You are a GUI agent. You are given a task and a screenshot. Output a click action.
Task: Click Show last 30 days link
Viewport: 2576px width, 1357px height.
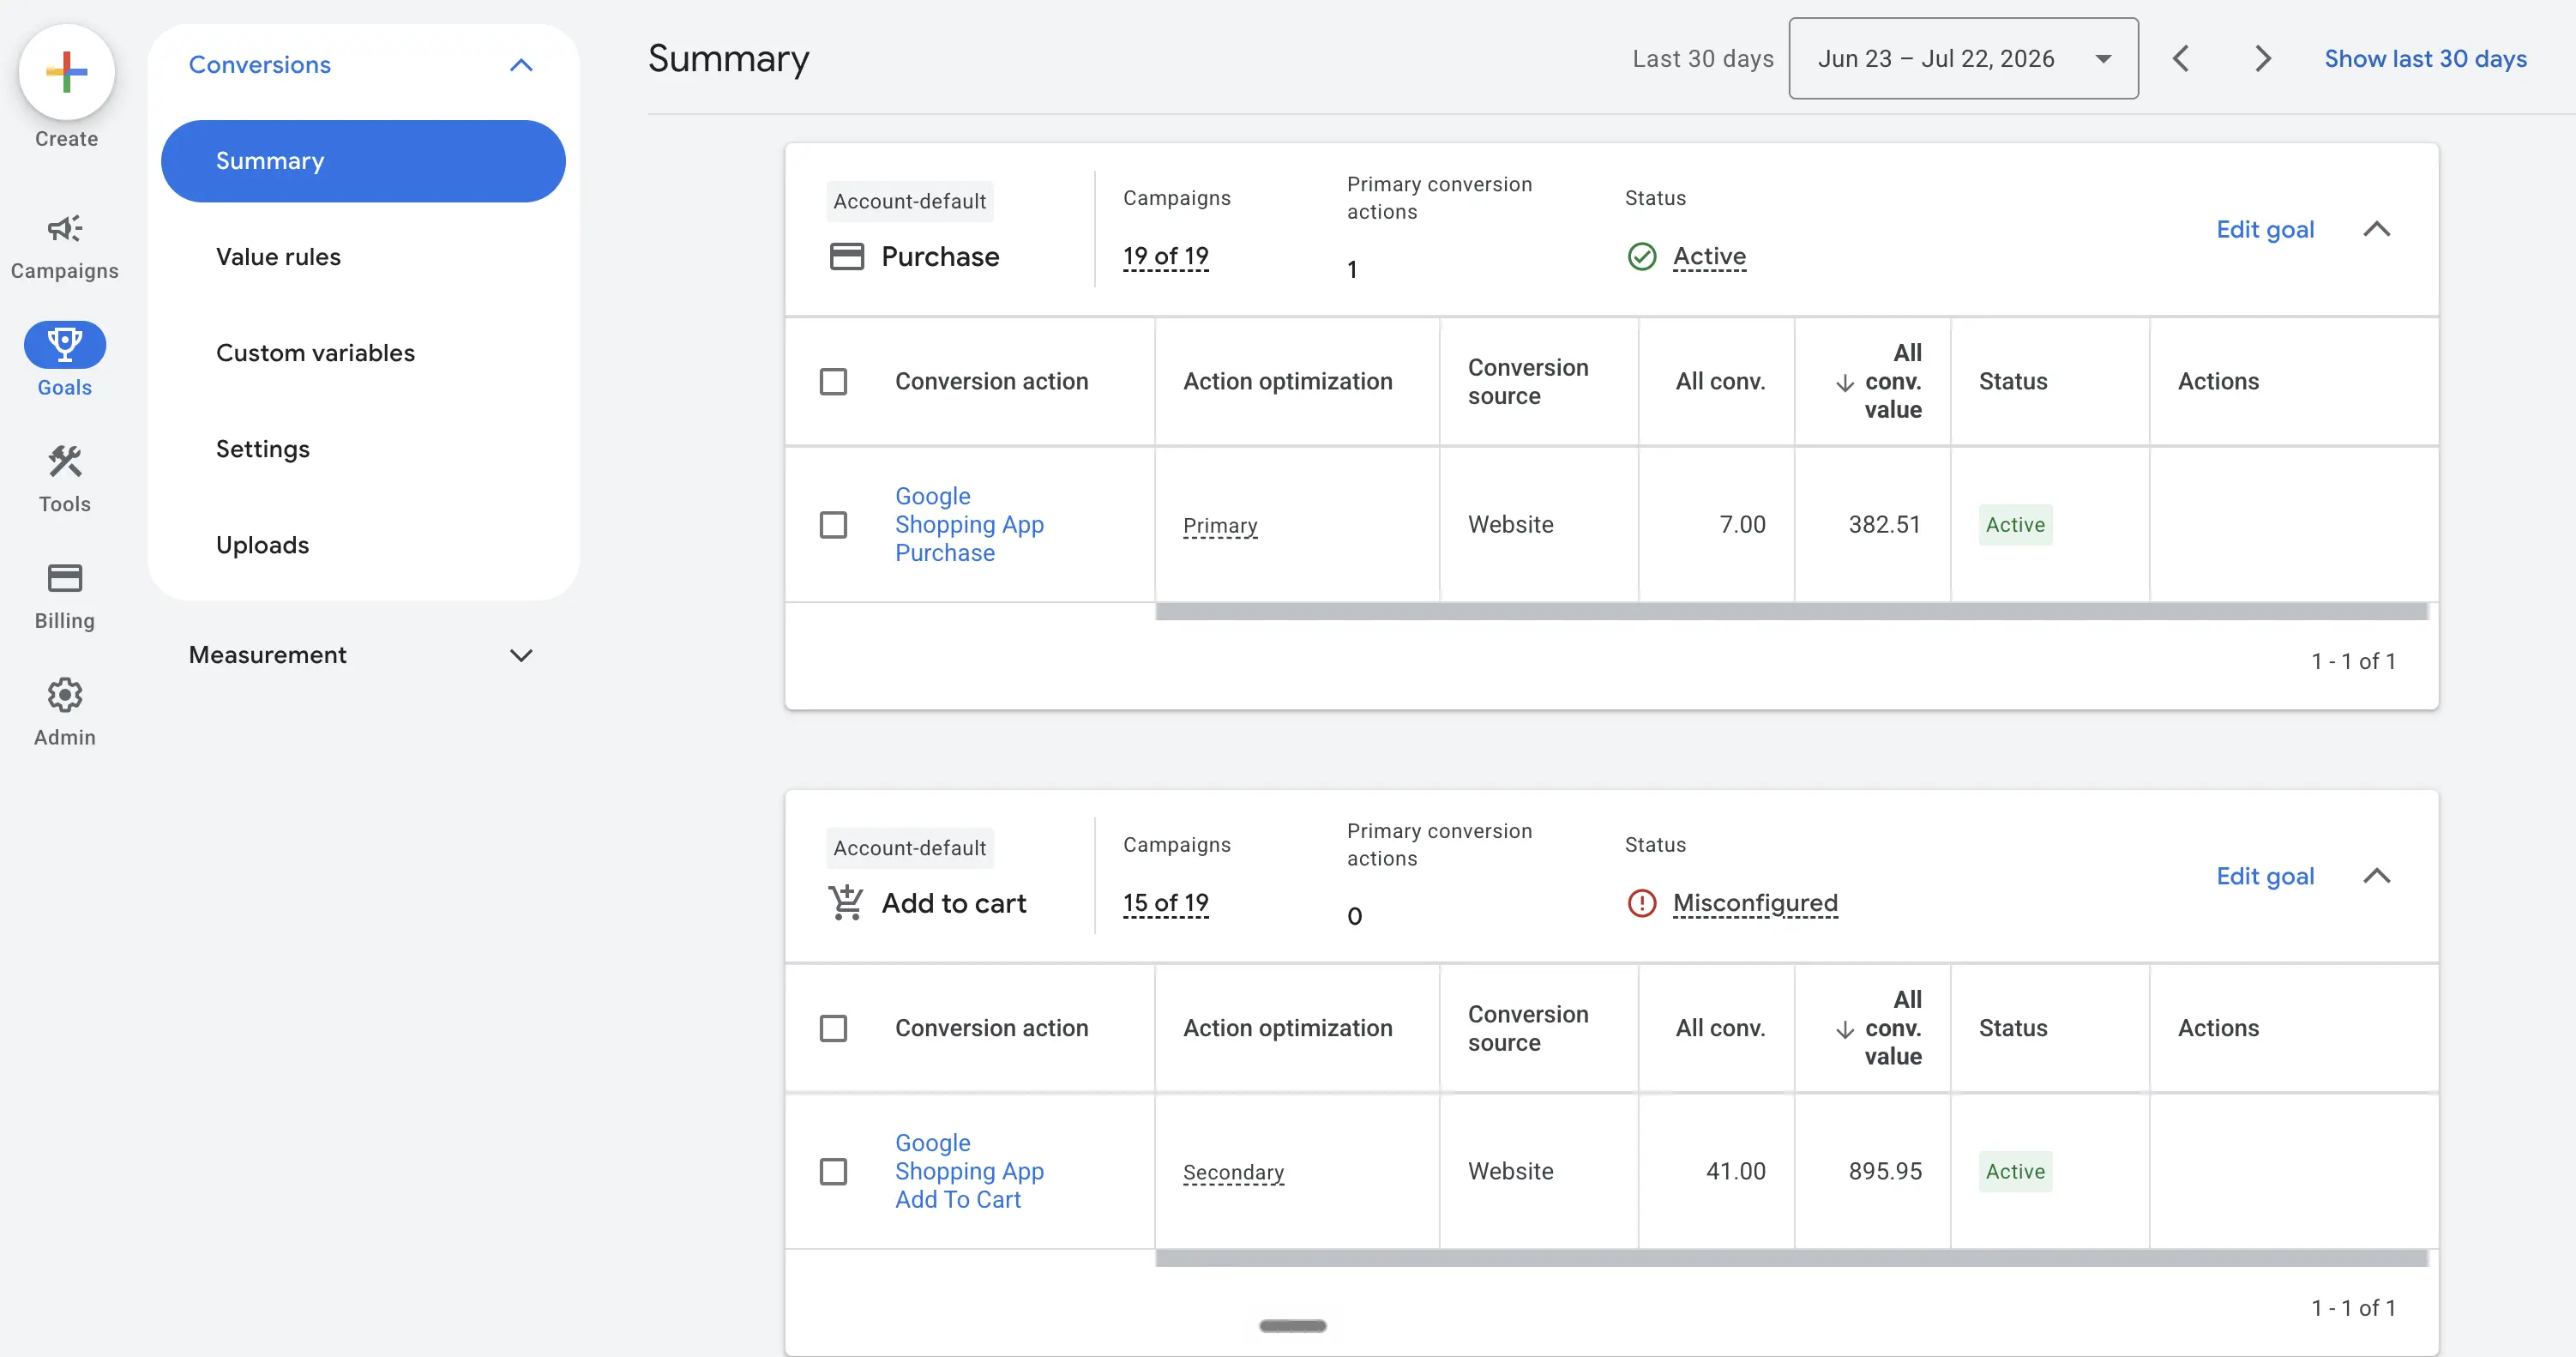pos(2425,59)
